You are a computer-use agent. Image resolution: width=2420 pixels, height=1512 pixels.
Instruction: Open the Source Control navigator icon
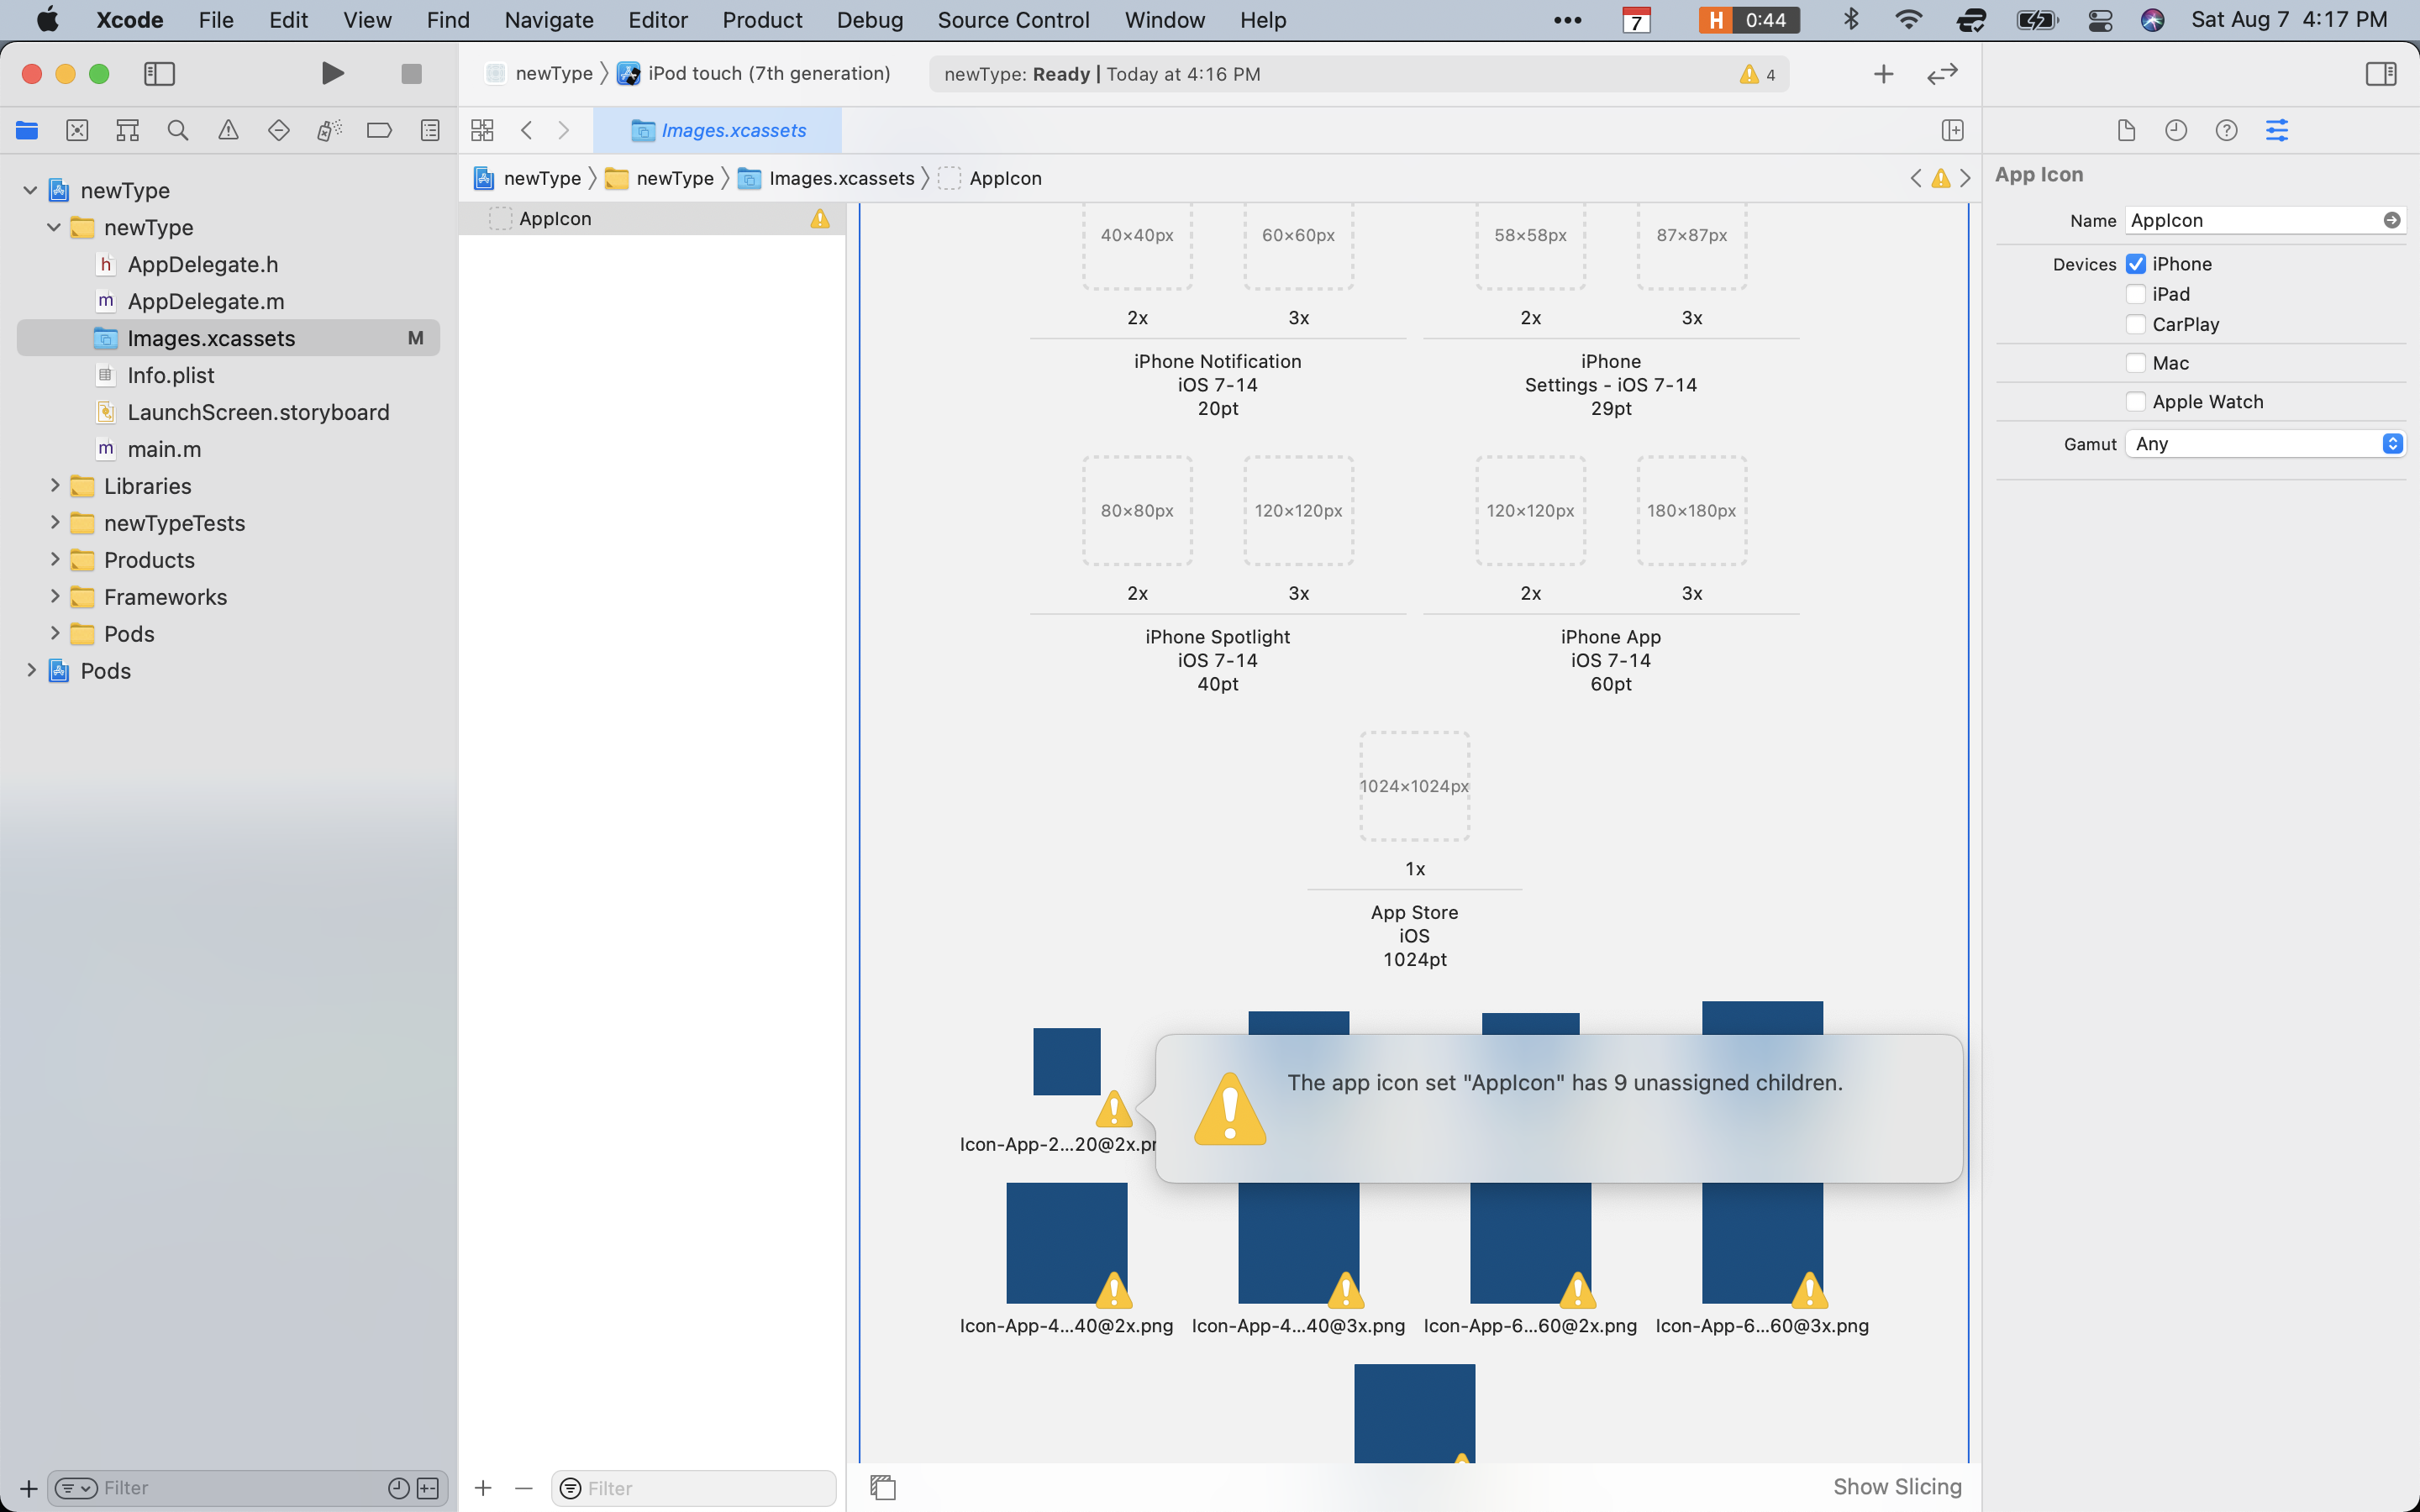point(77,130)
